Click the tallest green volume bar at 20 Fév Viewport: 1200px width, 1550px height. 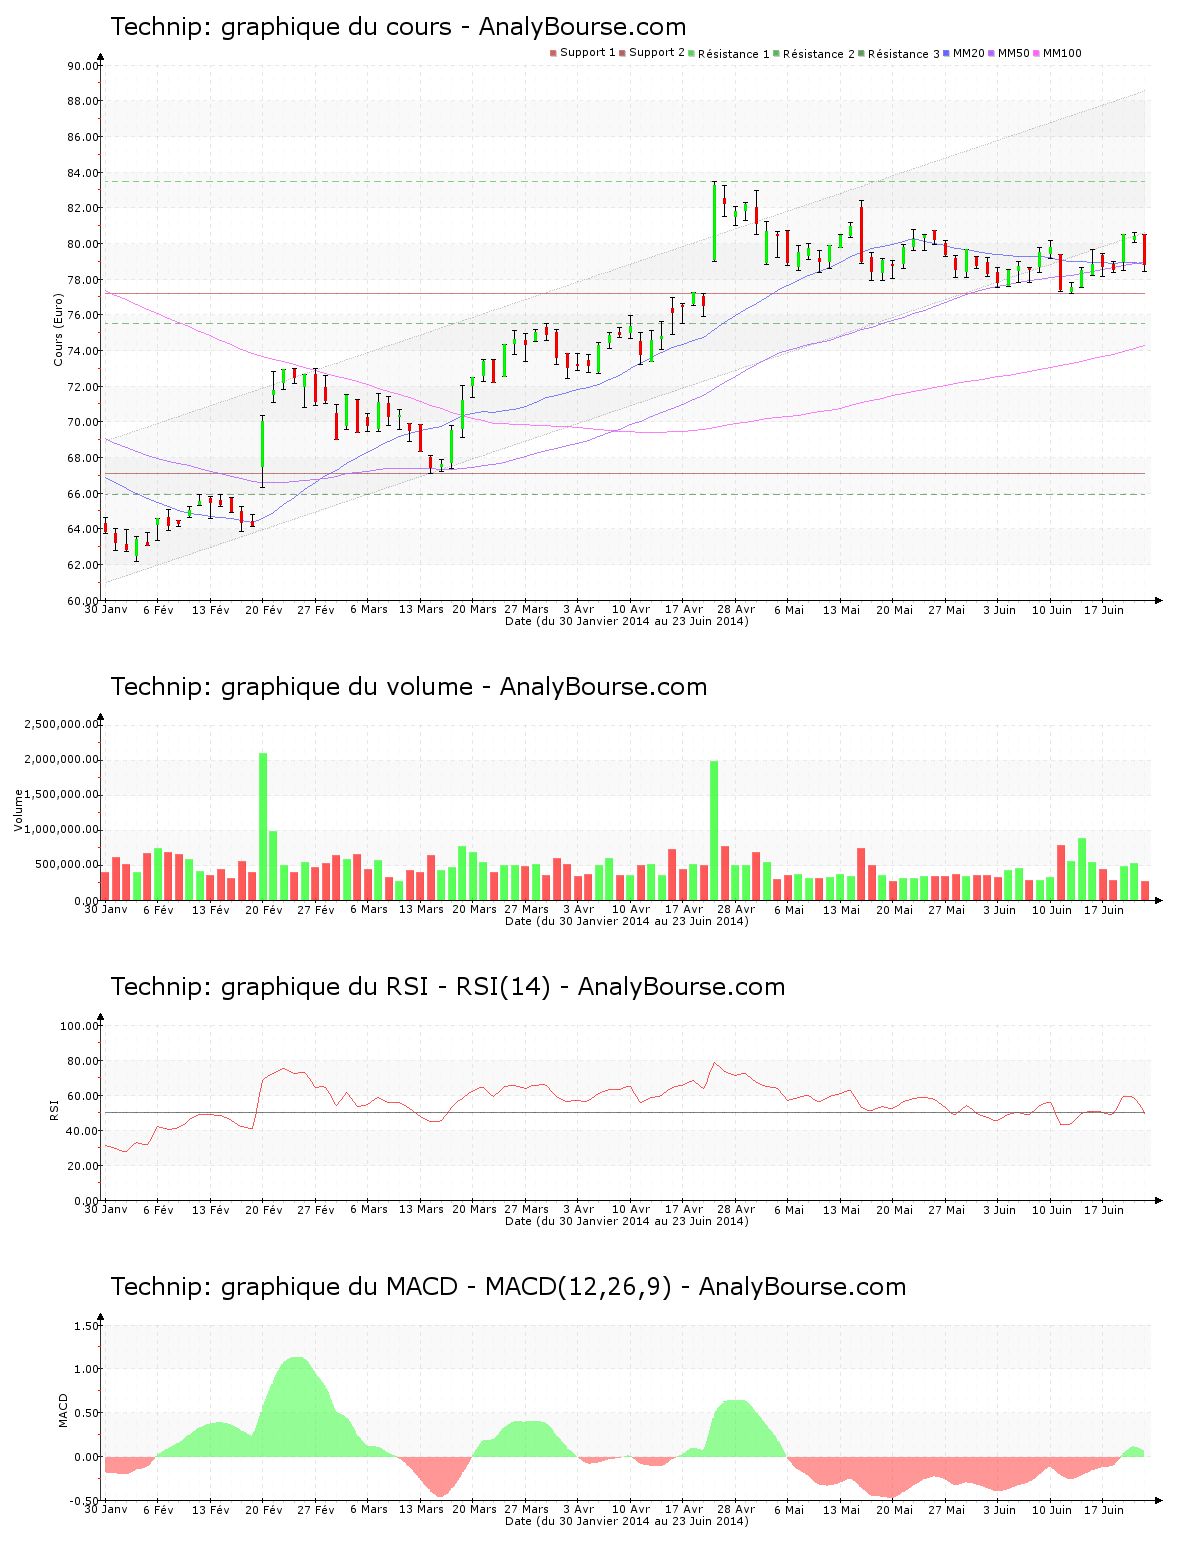[263, 827]
